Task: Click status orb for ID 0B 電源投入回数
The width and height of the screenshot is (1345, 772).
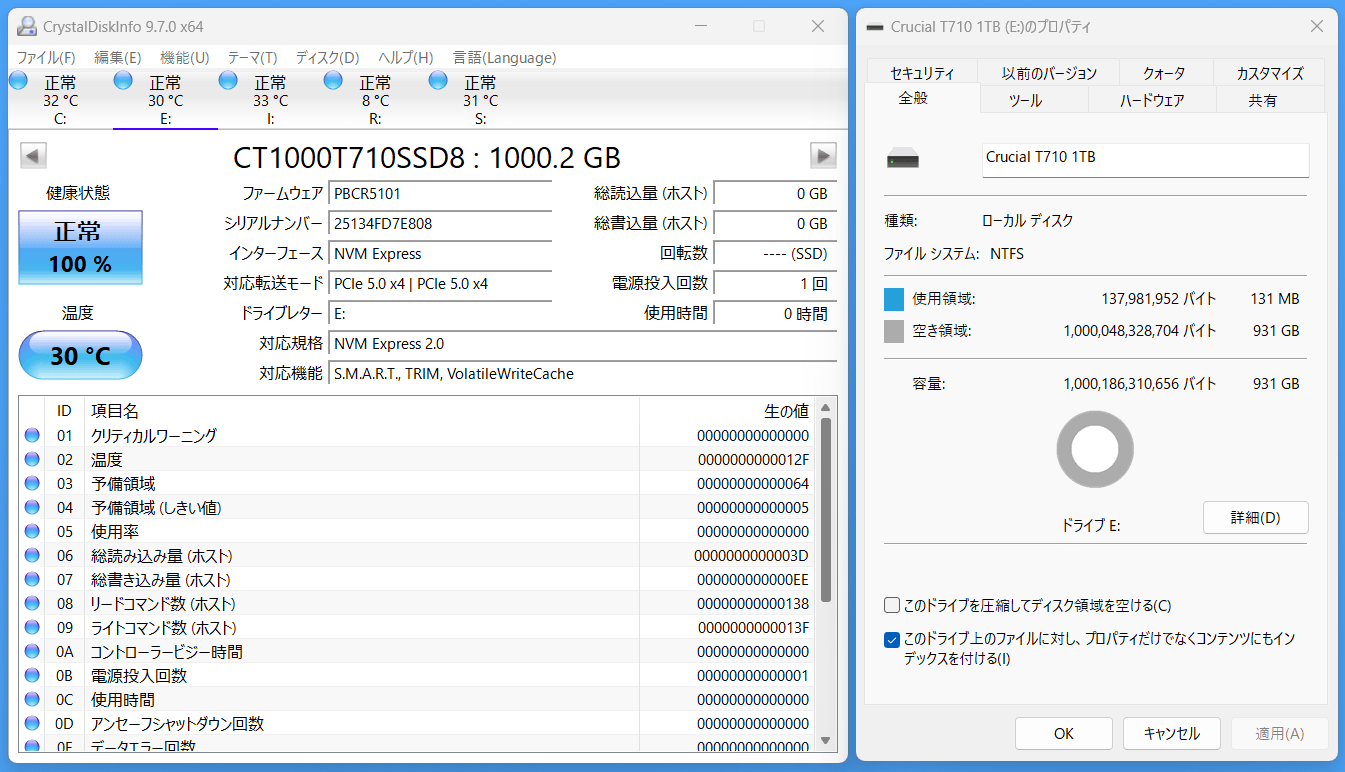Action: click(32, 675)
